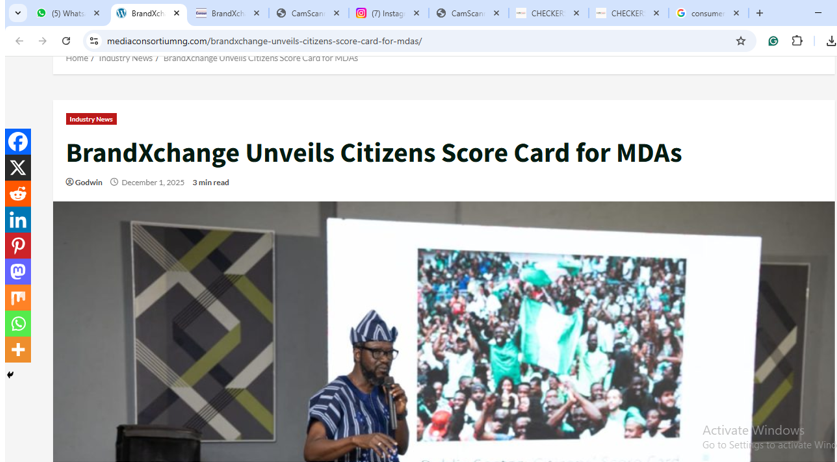View site information in address bar
This screenshot has height=462, width=837.
tap(94, 41)
